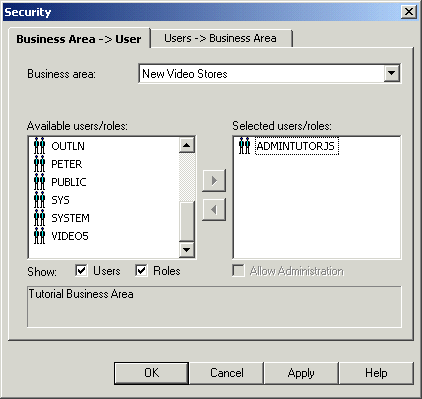The width and height of the screenshot is (422, 399).
Task: Uncheck the Roles show checkbox
Action: pyautogui.click(x=141, y=270)
